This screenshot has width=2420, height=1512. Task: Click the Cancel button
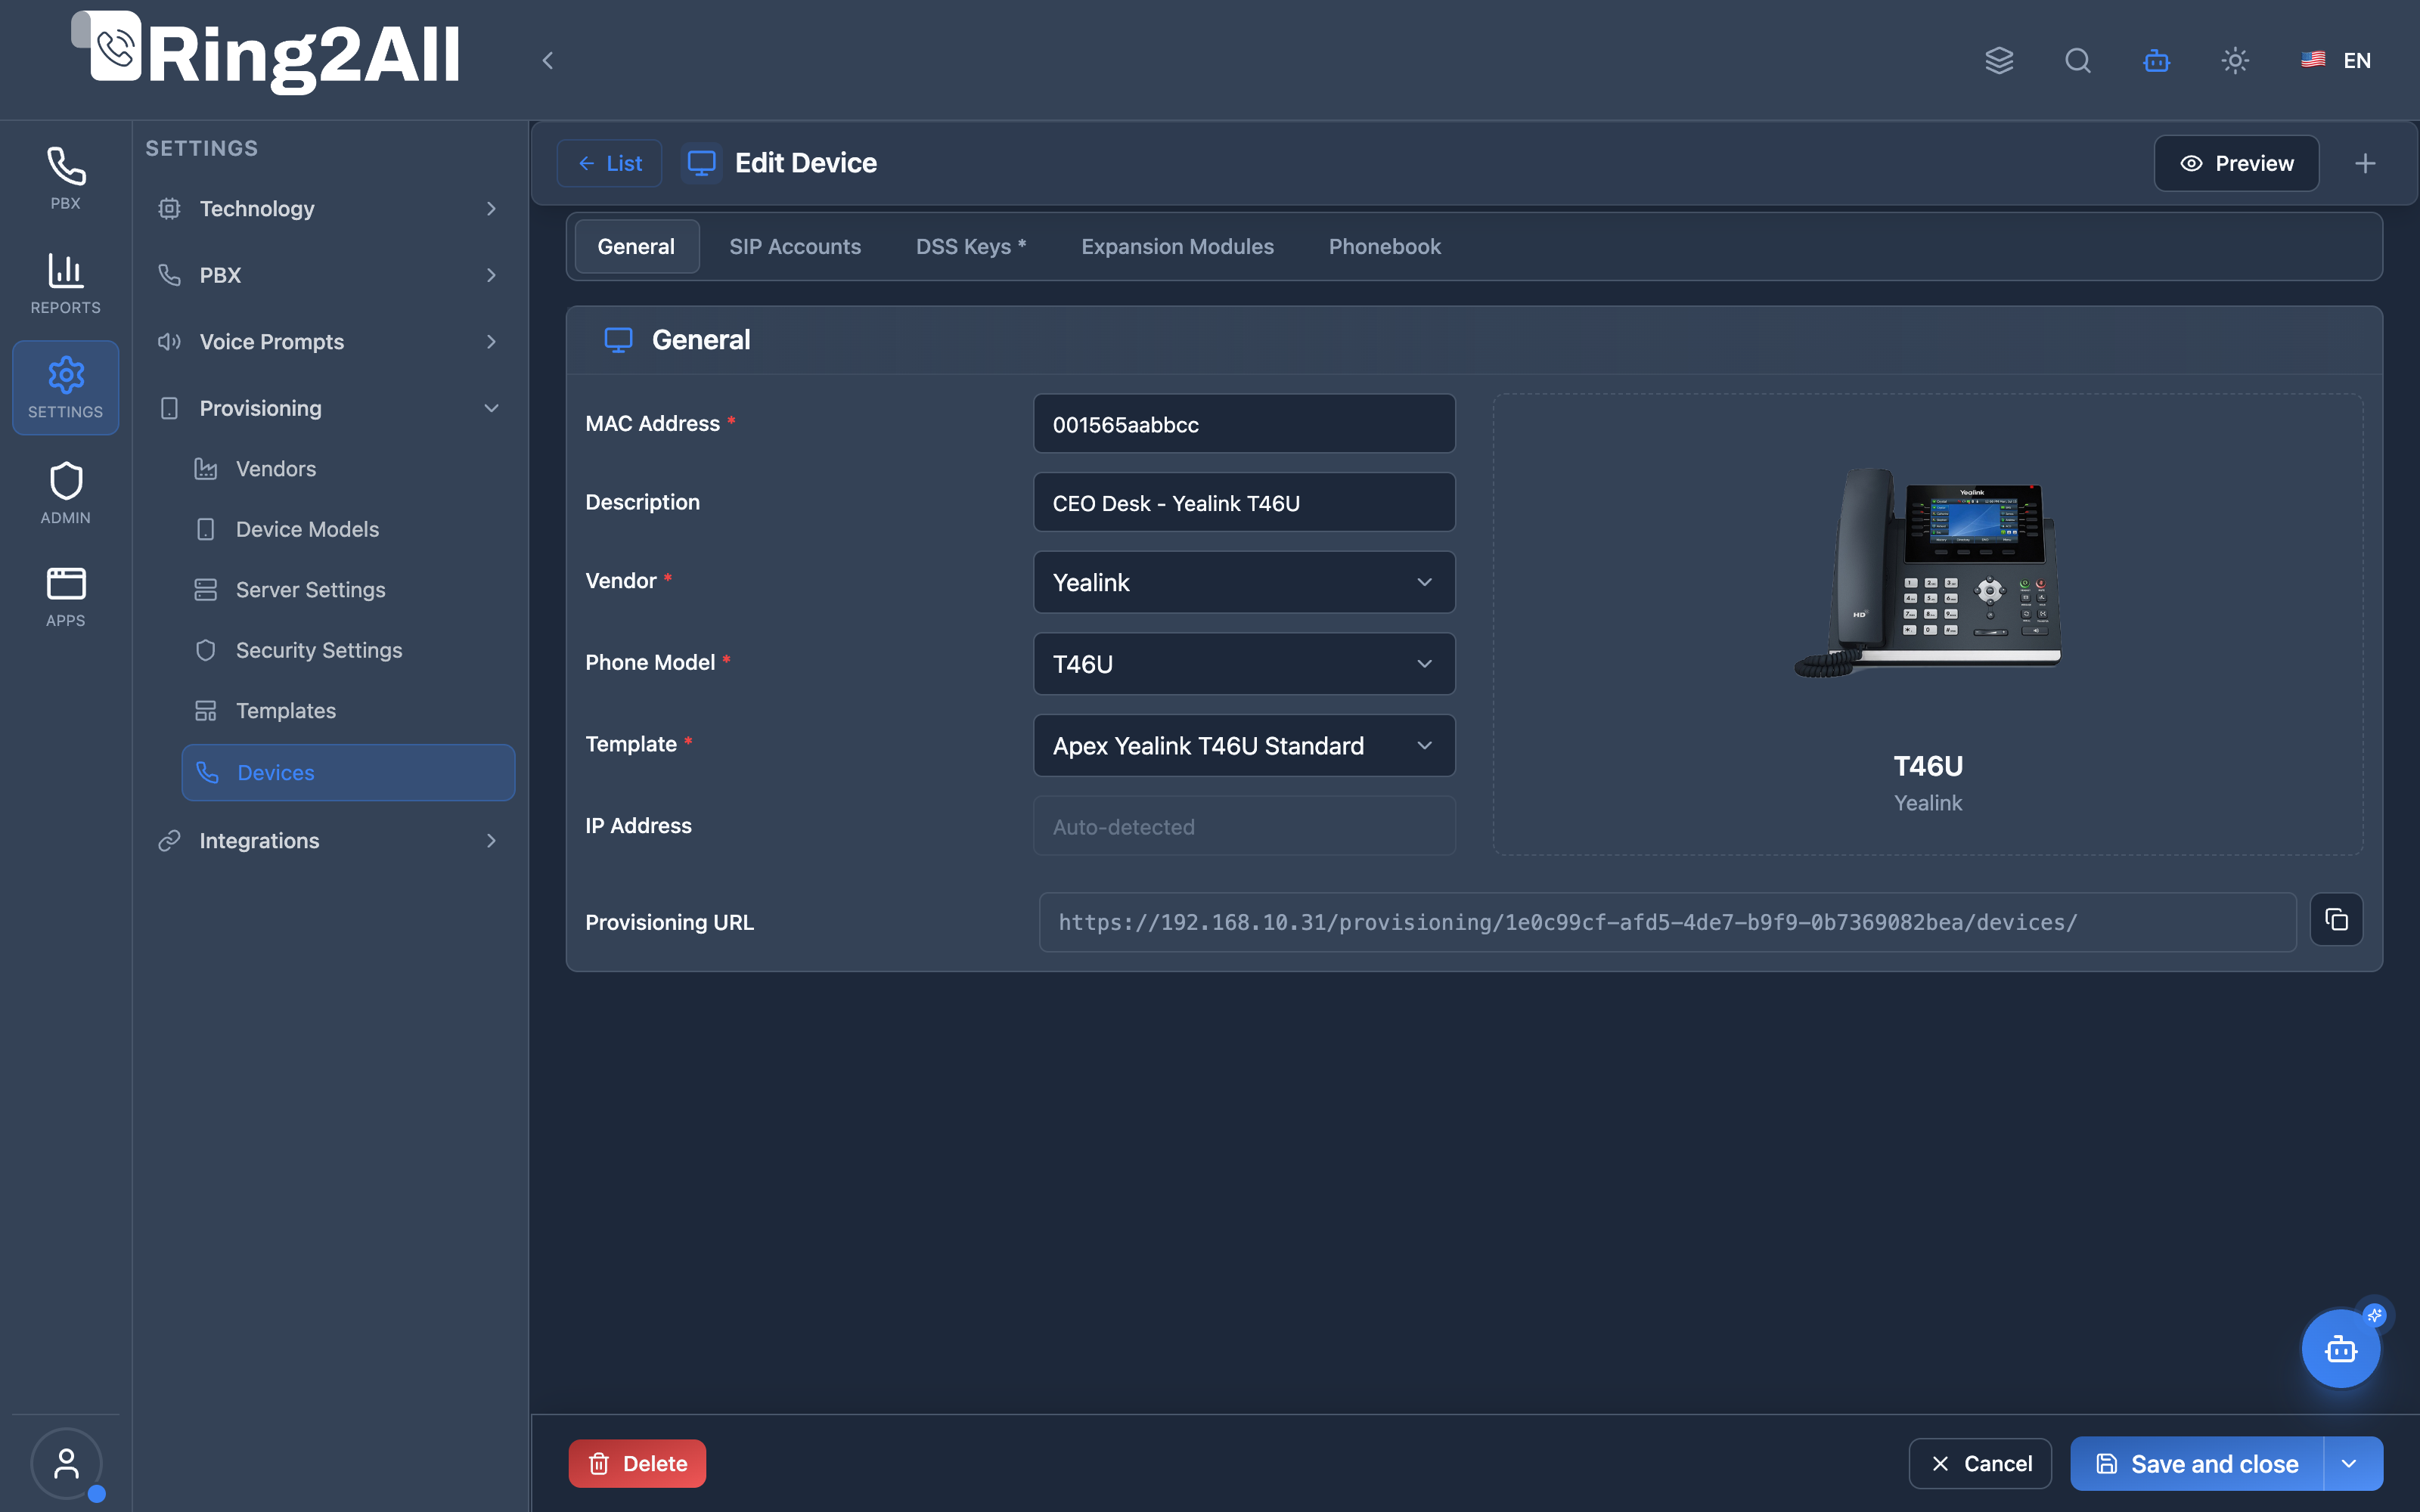click(1980, 1464)
